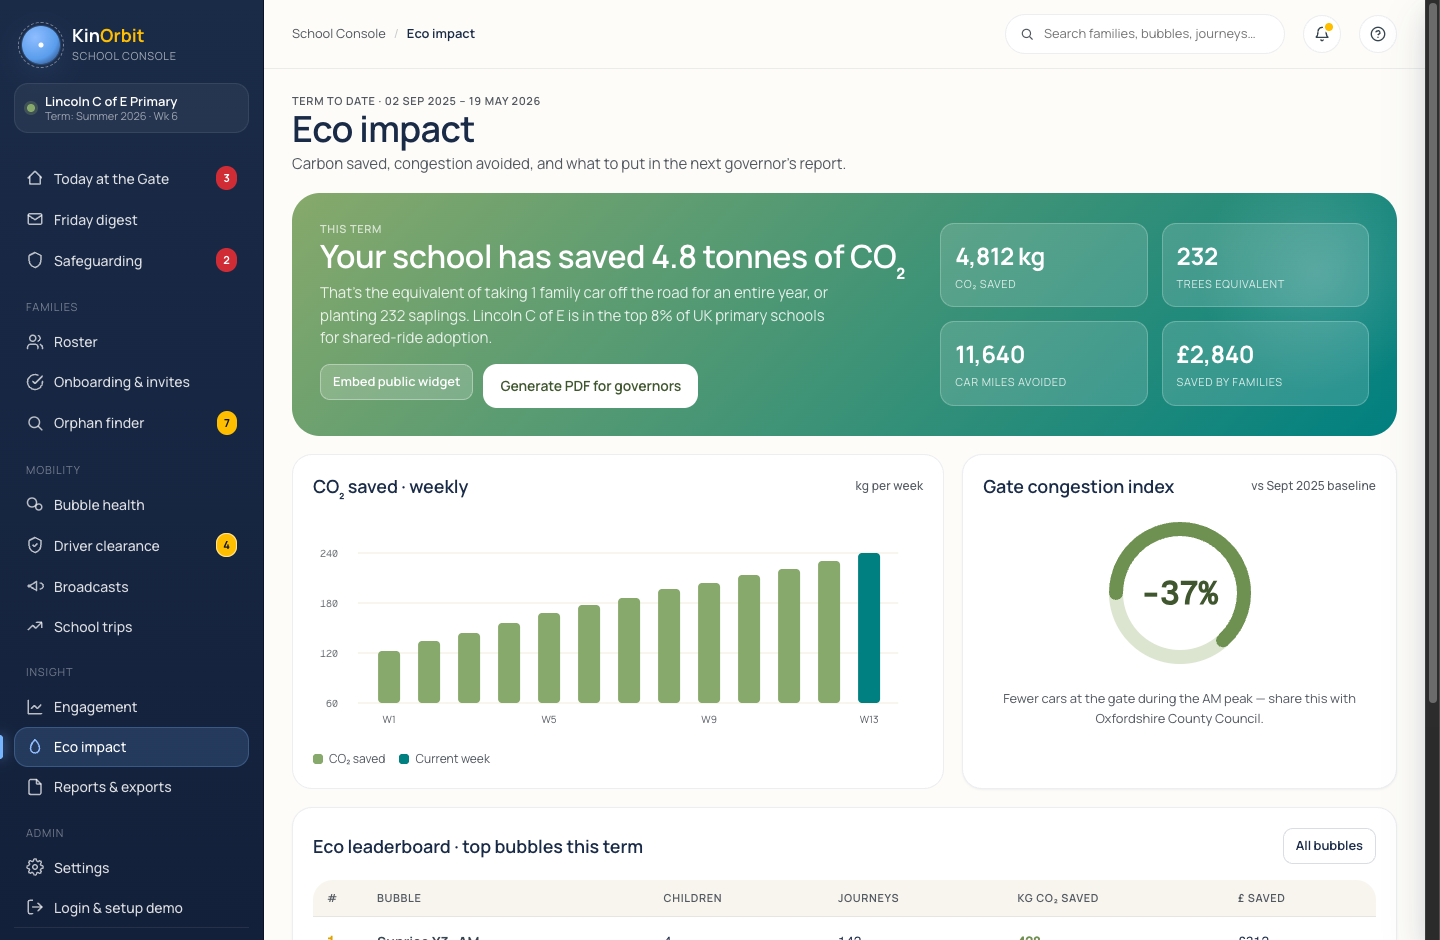Click the Roster people icon

(x=35, y=342)
